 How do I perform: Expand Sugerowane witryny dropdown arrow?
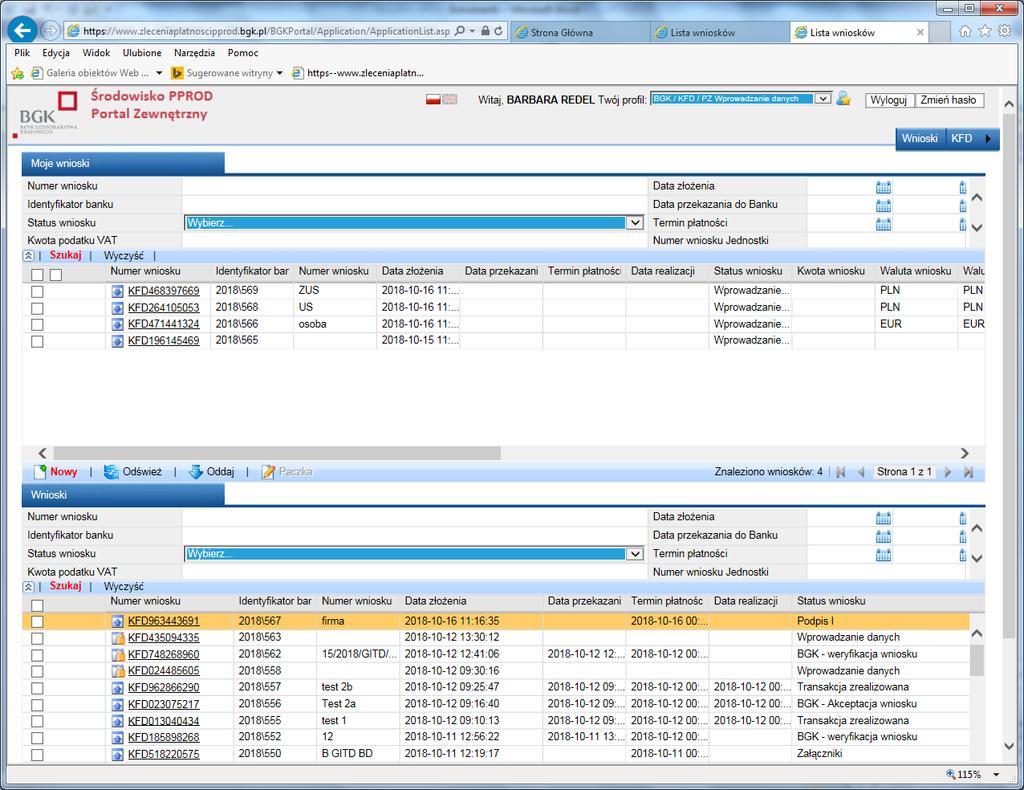coord(280,73)
